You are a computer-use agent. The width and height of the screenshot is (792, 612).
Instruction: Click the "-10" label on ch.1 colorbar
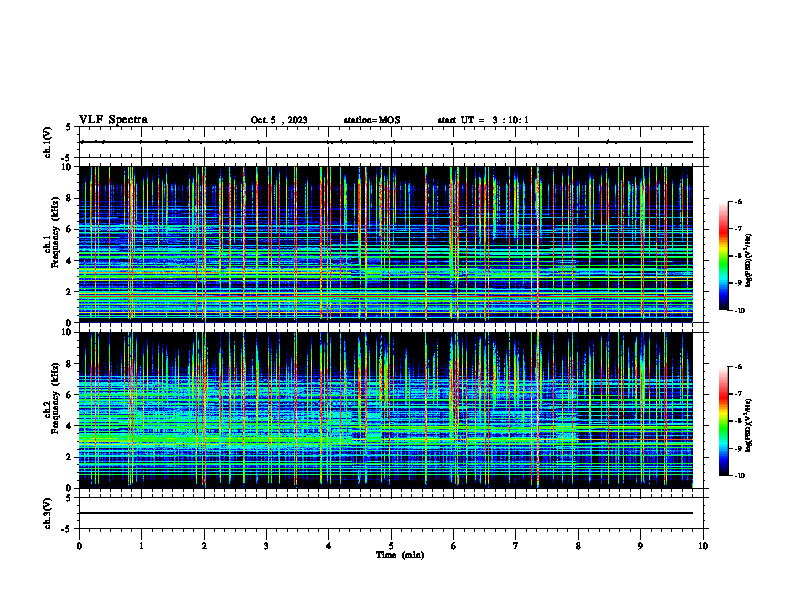740,311
